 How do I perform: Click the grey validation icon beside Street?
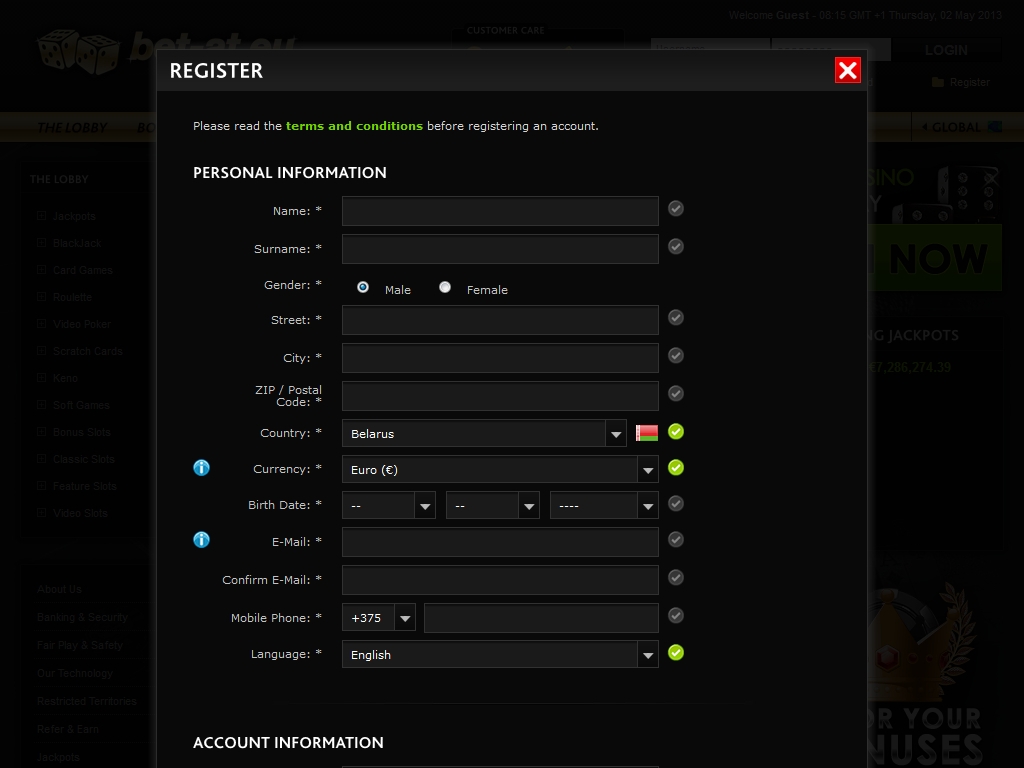[676, 318]
